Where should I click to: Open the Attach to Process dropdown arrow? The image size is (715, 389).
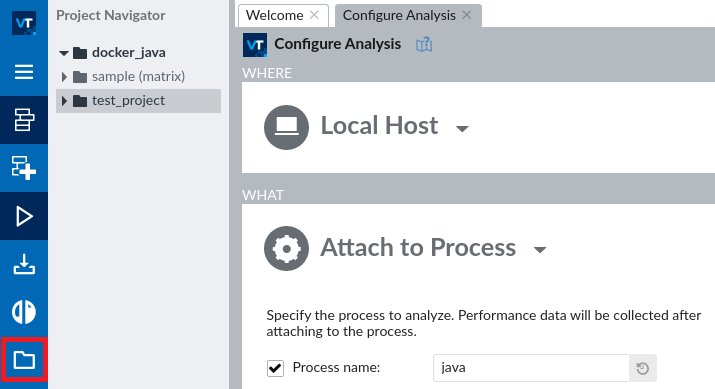[540, 250]
